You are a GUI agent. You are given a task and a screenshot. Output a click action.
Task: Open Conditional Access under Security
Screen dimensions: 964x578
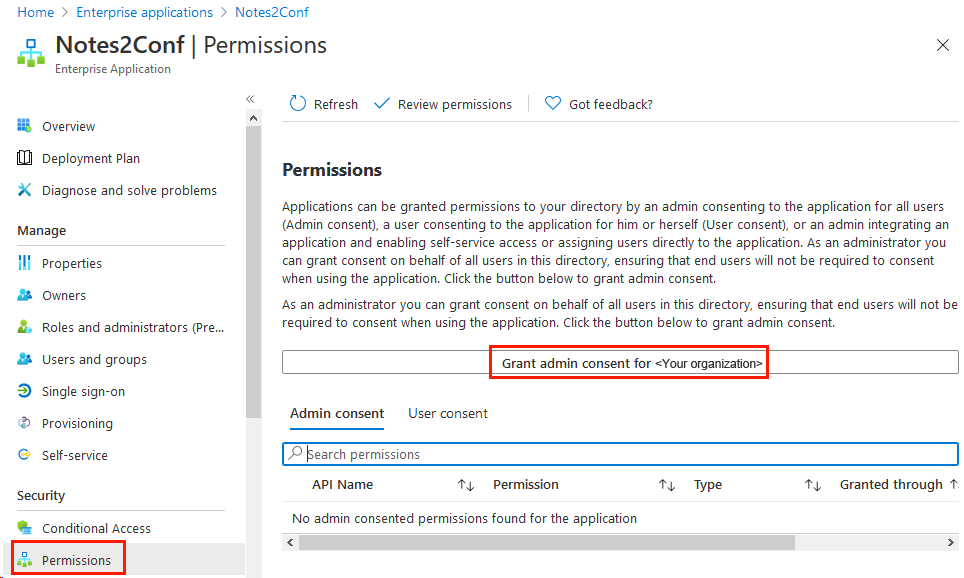tap(96, 529)
